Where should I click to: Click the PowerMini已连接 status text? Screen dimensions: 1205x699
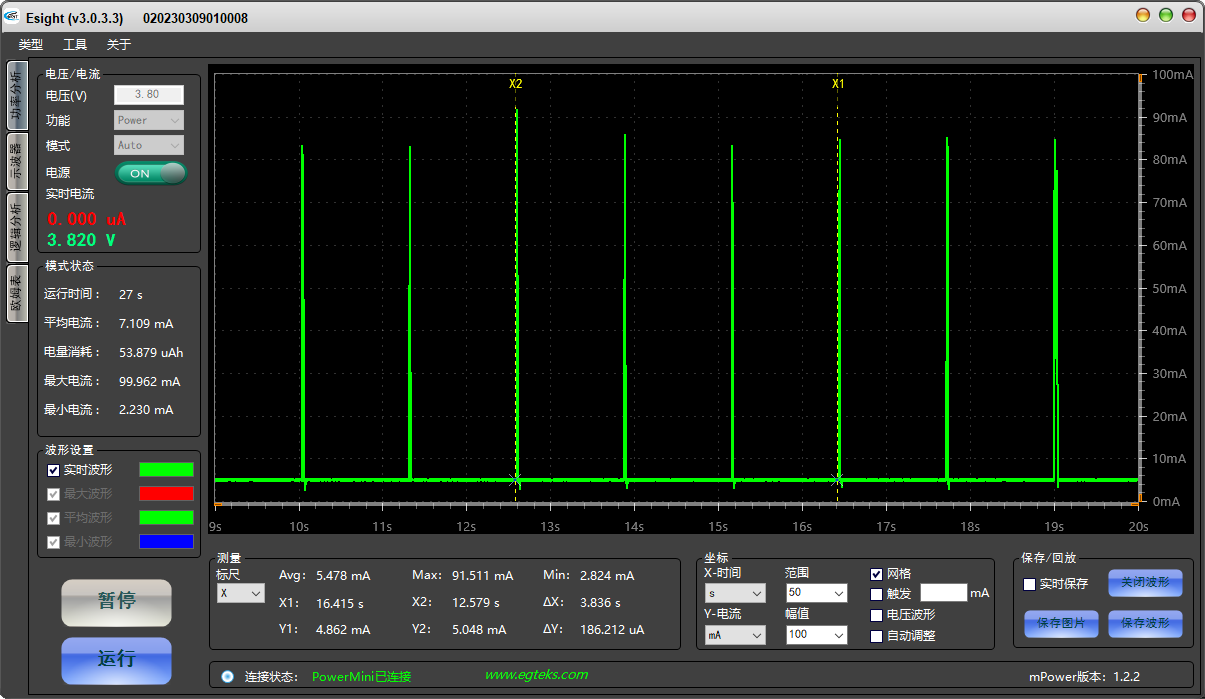coord(362,677)
